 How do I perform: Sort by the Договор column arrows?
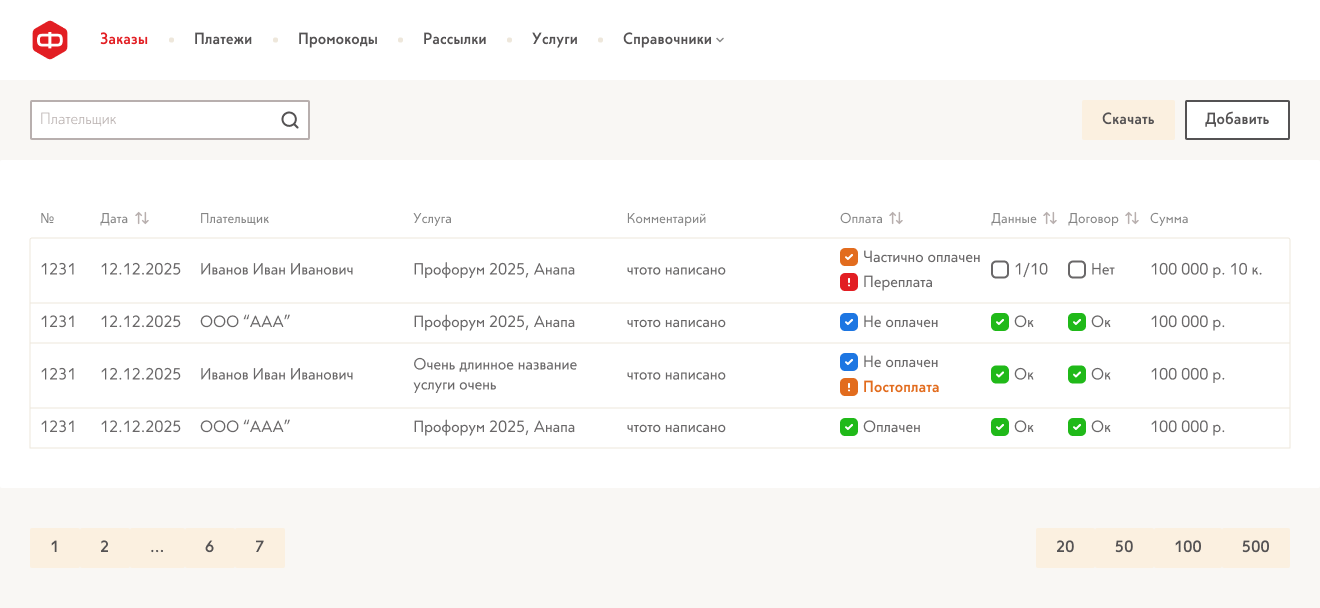pos(1132,218)
